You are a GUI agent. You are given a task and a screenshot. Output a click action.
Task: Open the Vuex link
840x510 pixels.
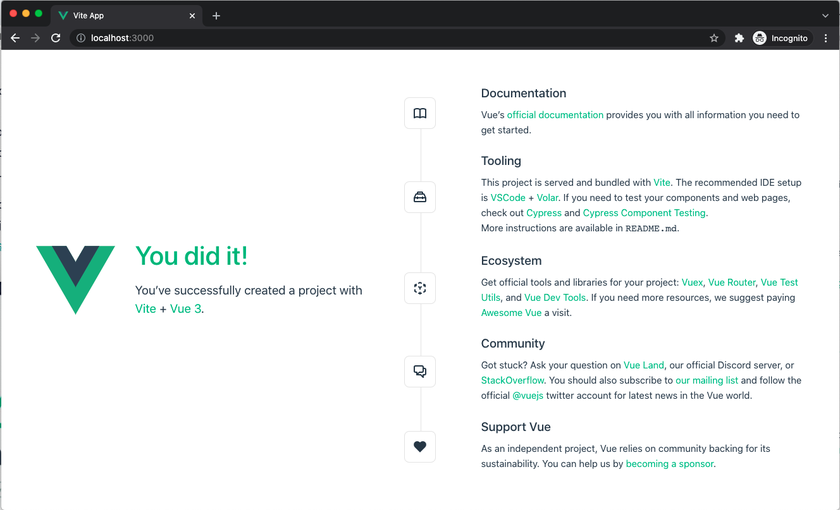point(692,282)
